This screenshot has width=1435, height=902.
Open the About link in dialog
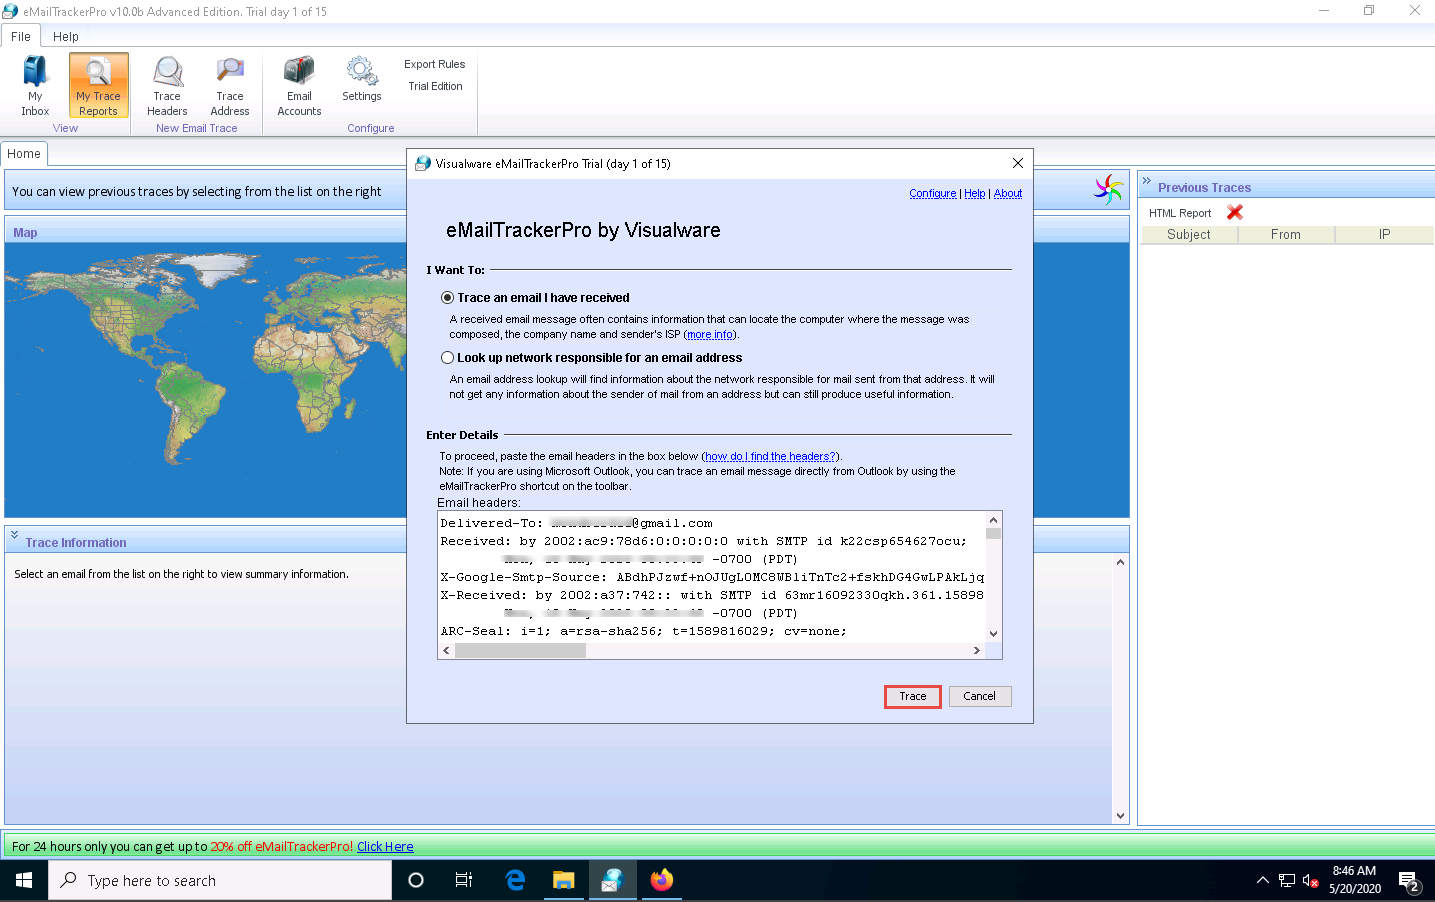point(1008,194)
